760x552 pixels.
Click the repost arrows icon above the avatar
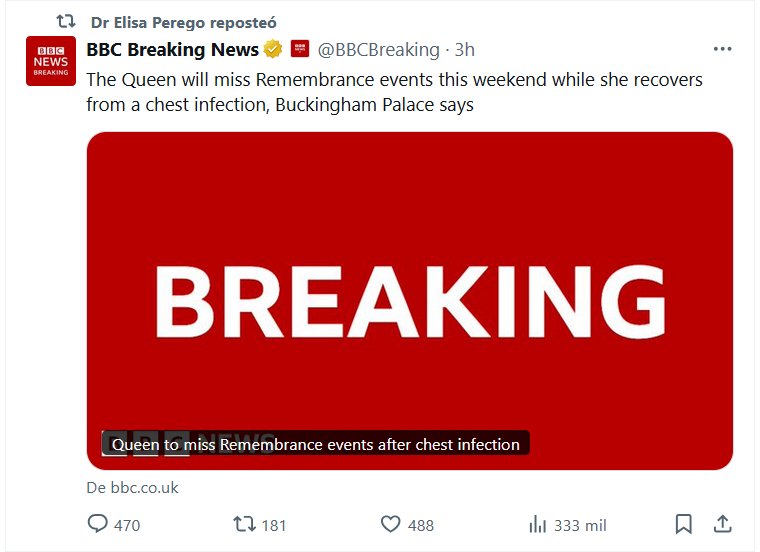[66, 21]
